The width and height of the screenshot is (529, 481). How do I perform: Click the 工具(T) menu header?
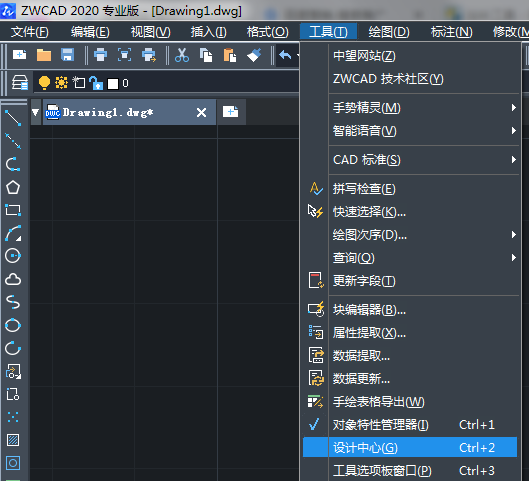328,32
